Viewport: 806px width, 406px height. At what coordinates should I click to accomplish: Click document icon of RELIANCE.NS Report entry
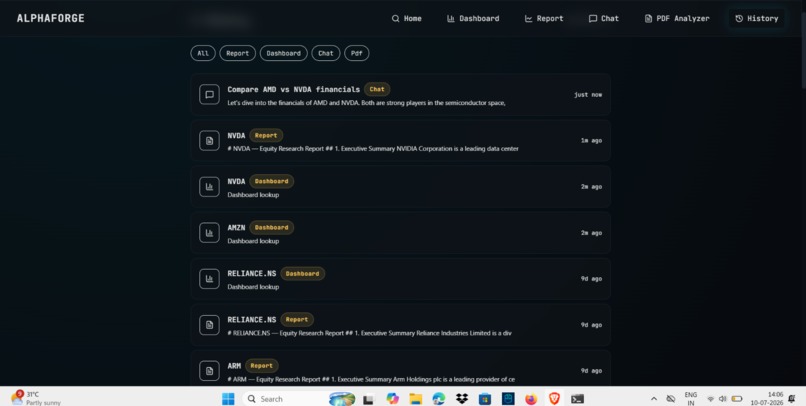click(x=209, y=325)
